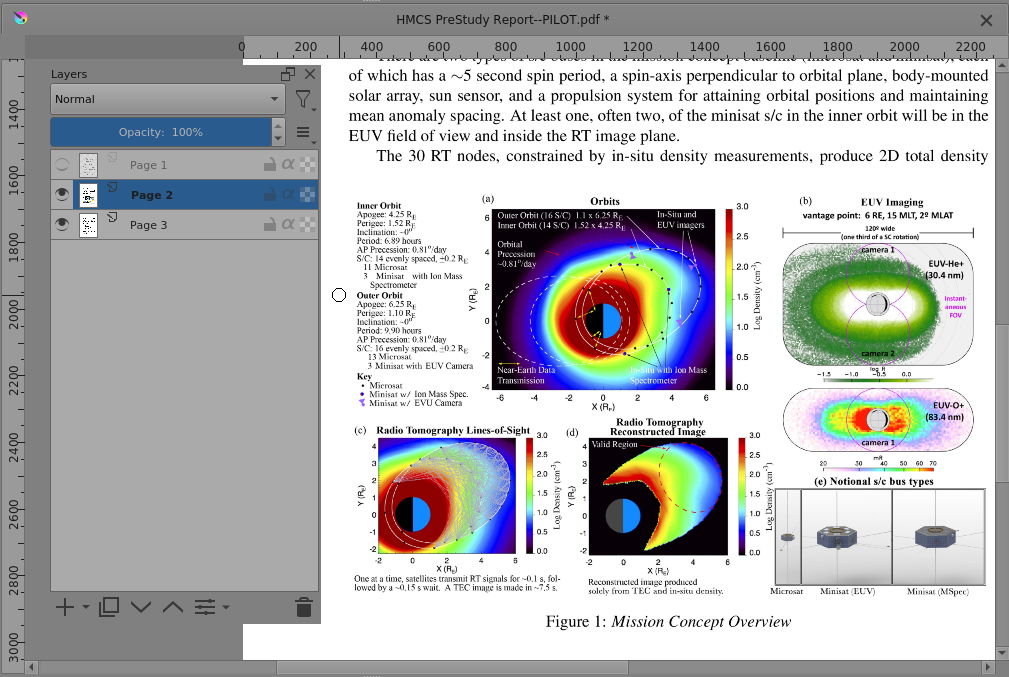This screenshot has height=677, width=1009.
Task: Move layer up with up chevron
Action: (173, 606)
